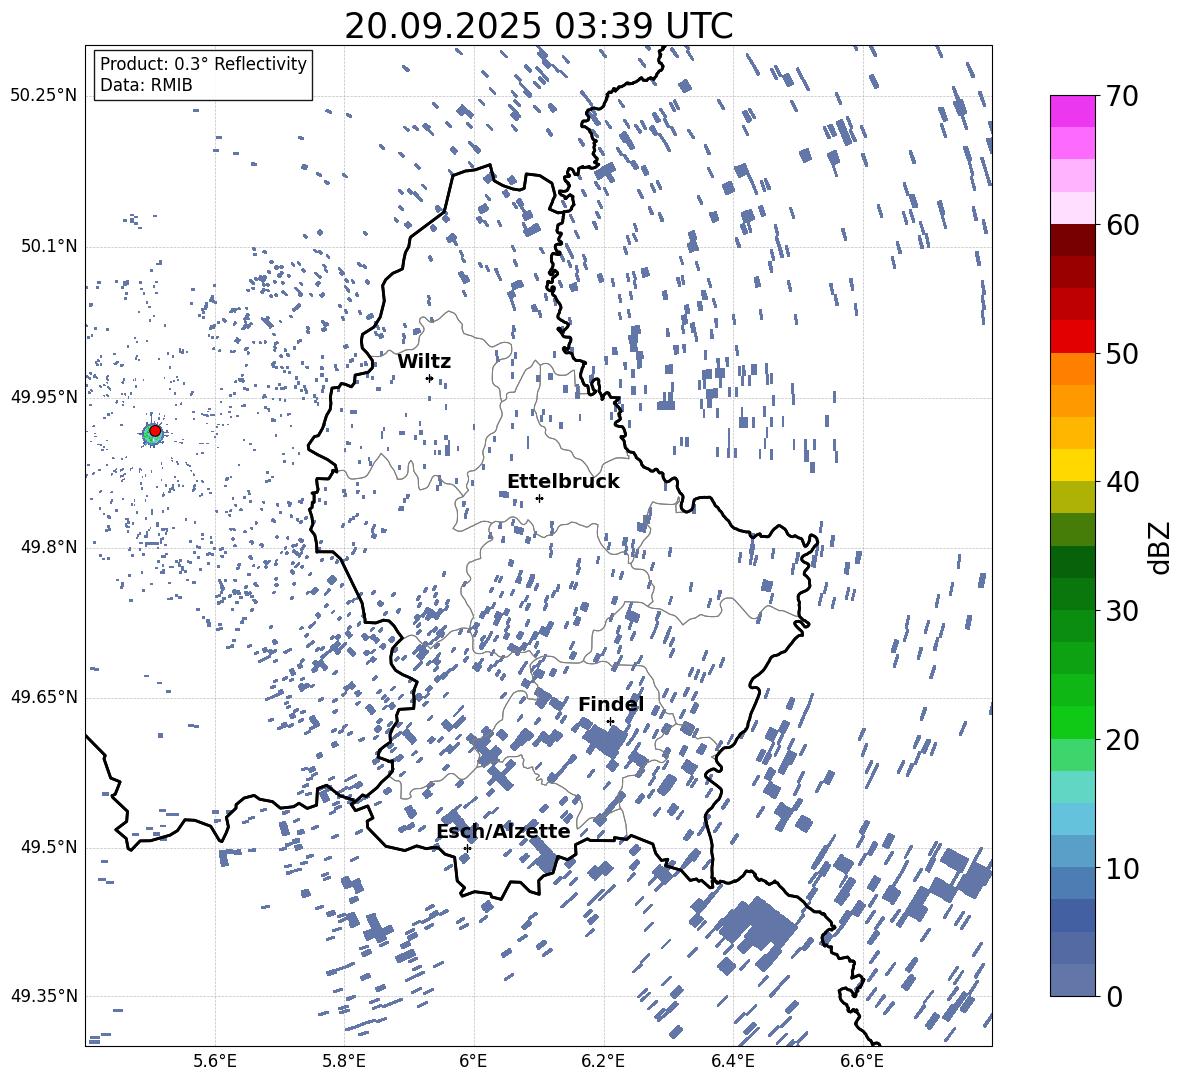Image resolution: width=1184 pixels, height=1081 pixels.
Task: Click the 0 tick on colorbar
Action: 1114,996
